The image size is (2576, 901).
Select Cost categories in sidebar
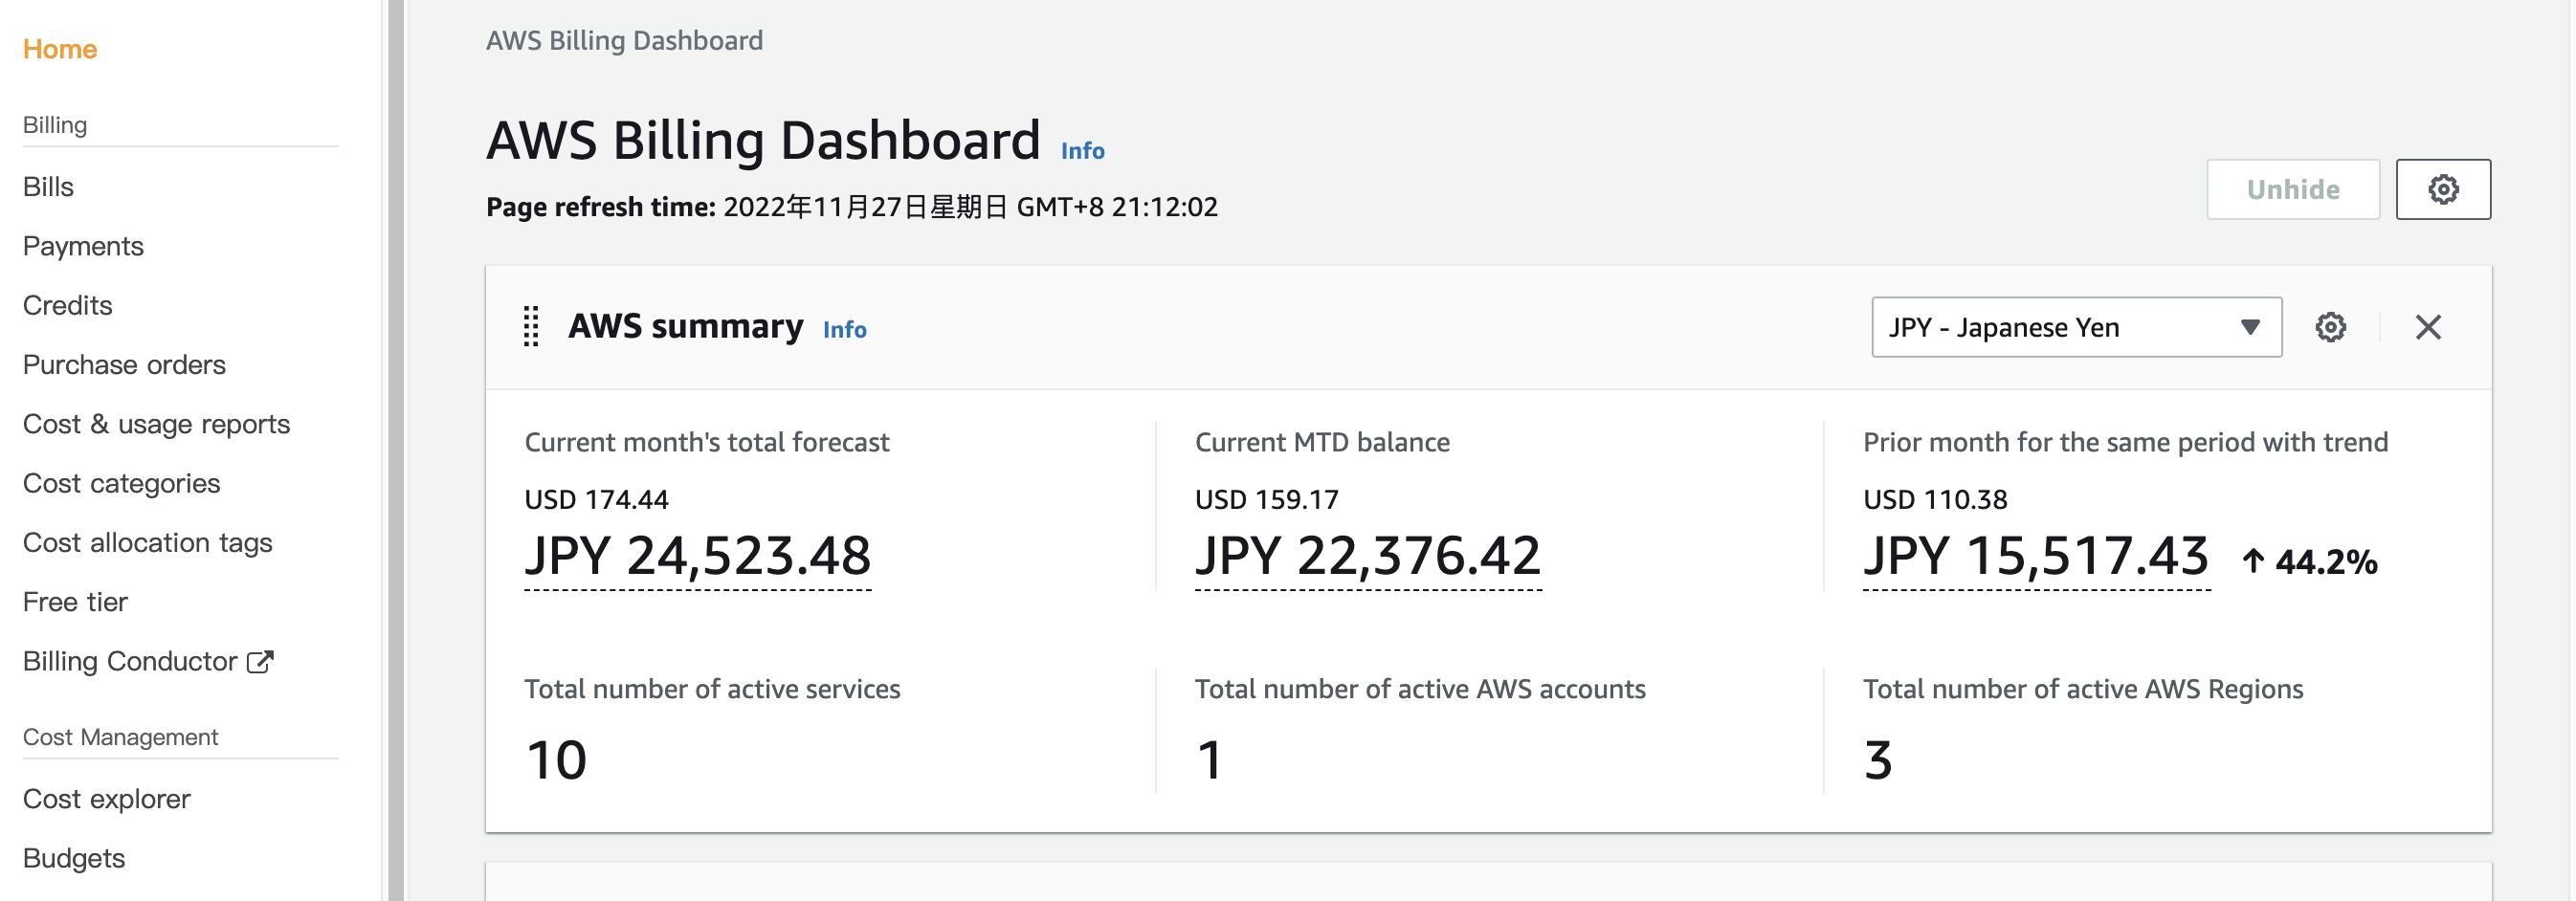click(121, 483)
